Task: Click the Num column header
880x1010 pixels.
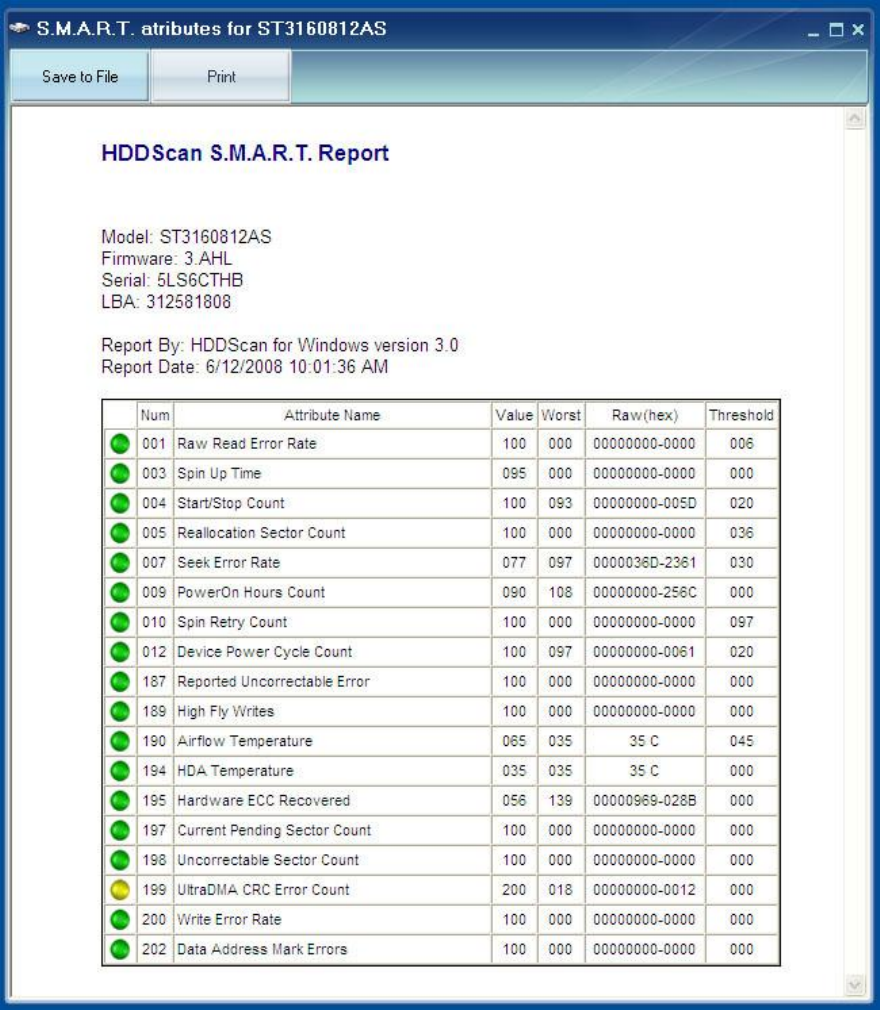Action: coord(155,415)
